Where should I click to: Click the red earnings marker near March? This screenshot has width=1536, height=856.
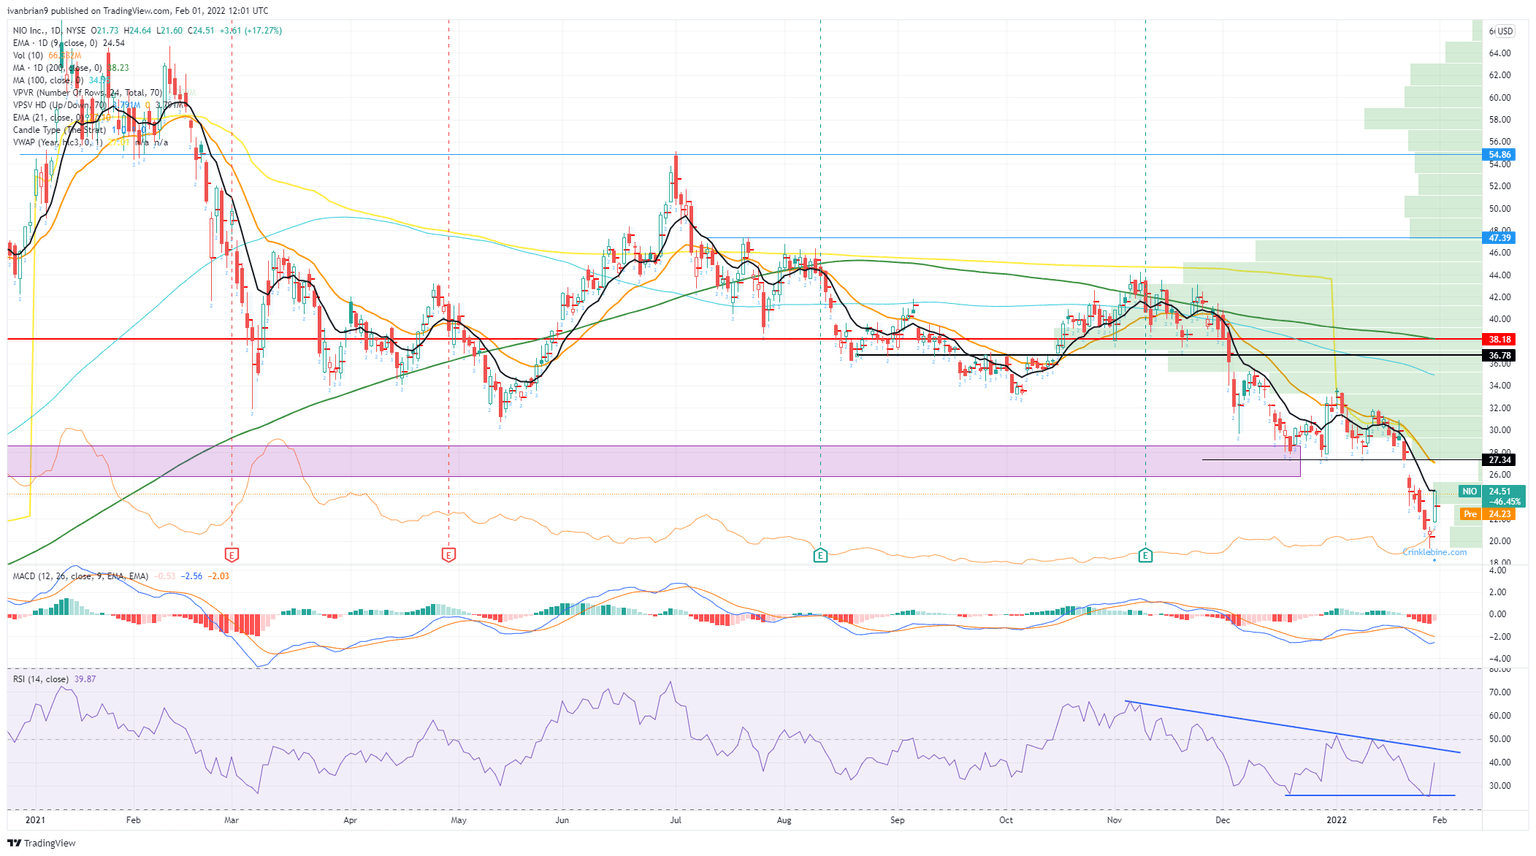coord(232,555)
